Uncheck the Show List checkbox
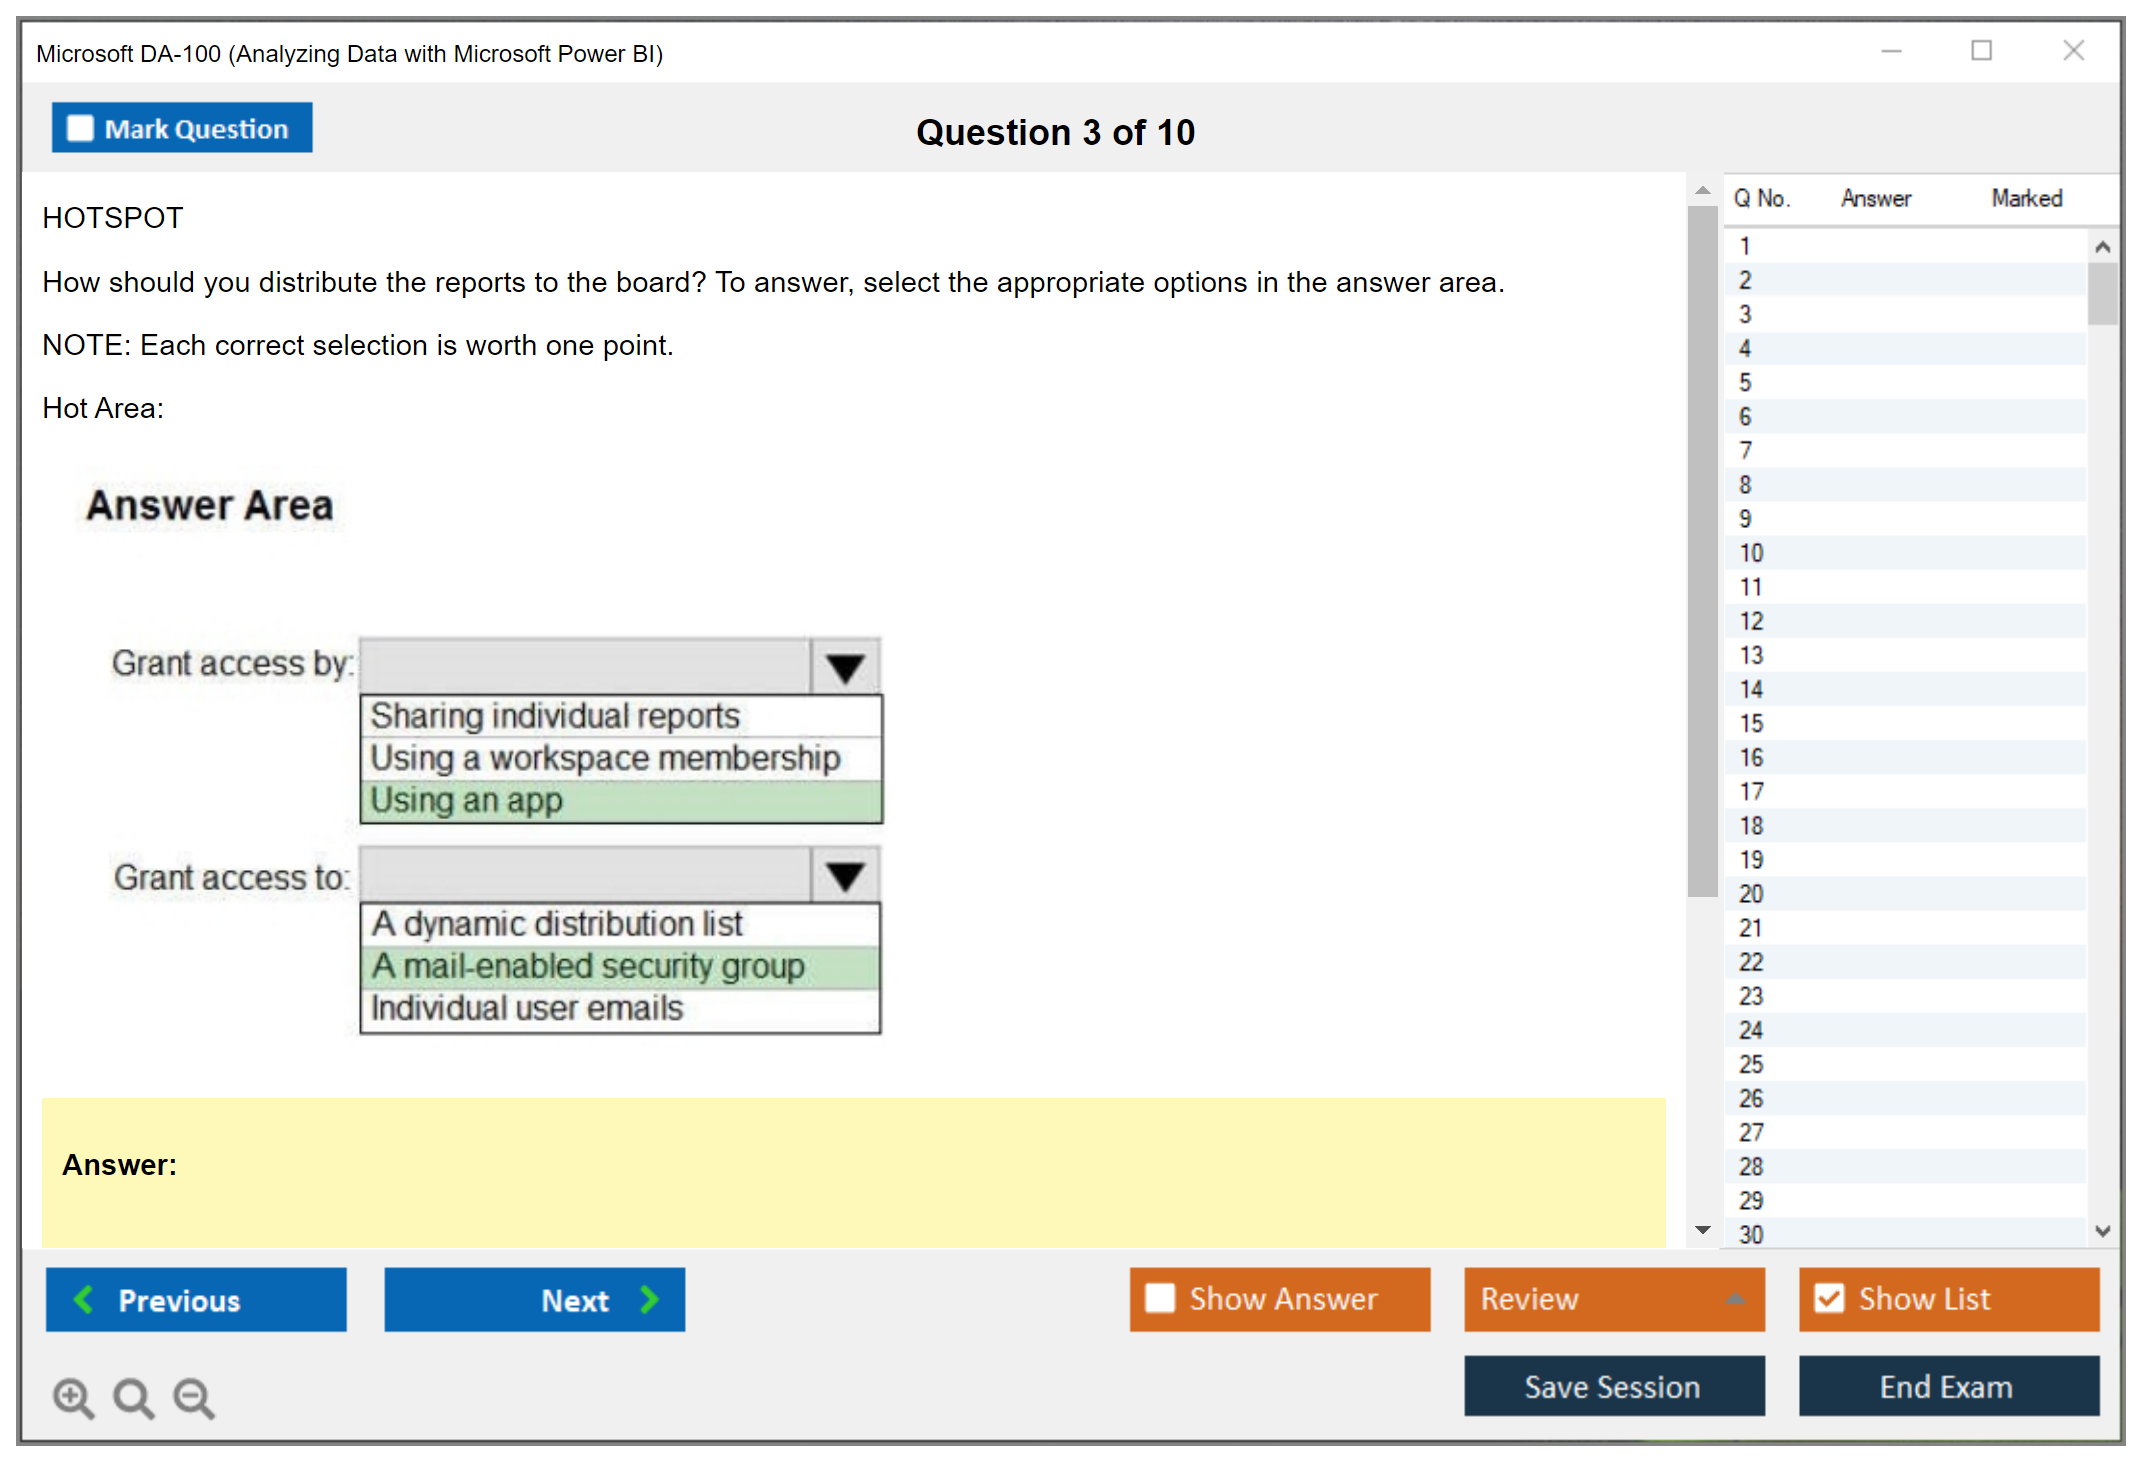 pyautogui.click(x=1829, y=1298)
